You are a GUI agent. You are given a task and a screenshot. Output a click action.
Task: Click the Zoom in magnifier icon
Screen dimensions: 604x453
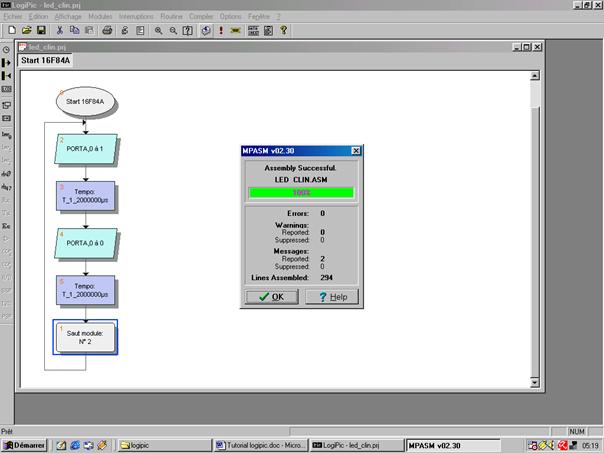(159, 31)
